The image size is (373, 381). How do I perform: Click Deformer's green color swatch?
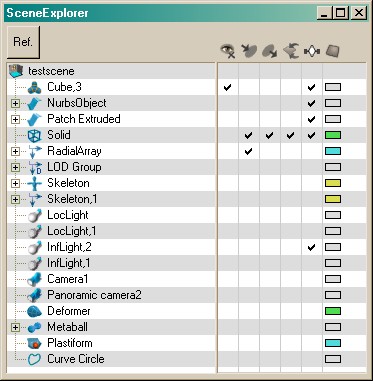(x=333, y=311)
